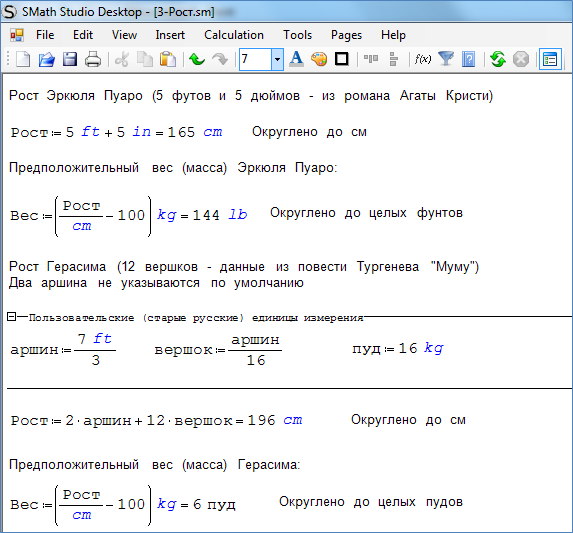This screenshot has width=573, height=533.
Task: Click the stop calculation icon
Action: pos(521,59)
